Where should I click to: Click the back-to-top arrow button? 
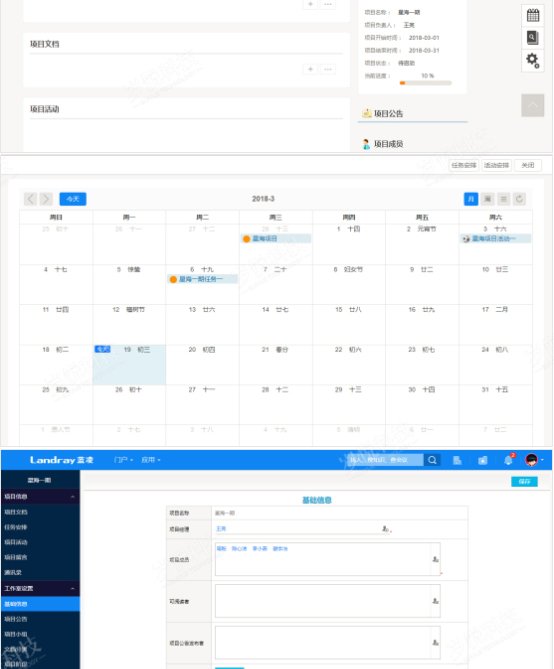tap(532, 105)
